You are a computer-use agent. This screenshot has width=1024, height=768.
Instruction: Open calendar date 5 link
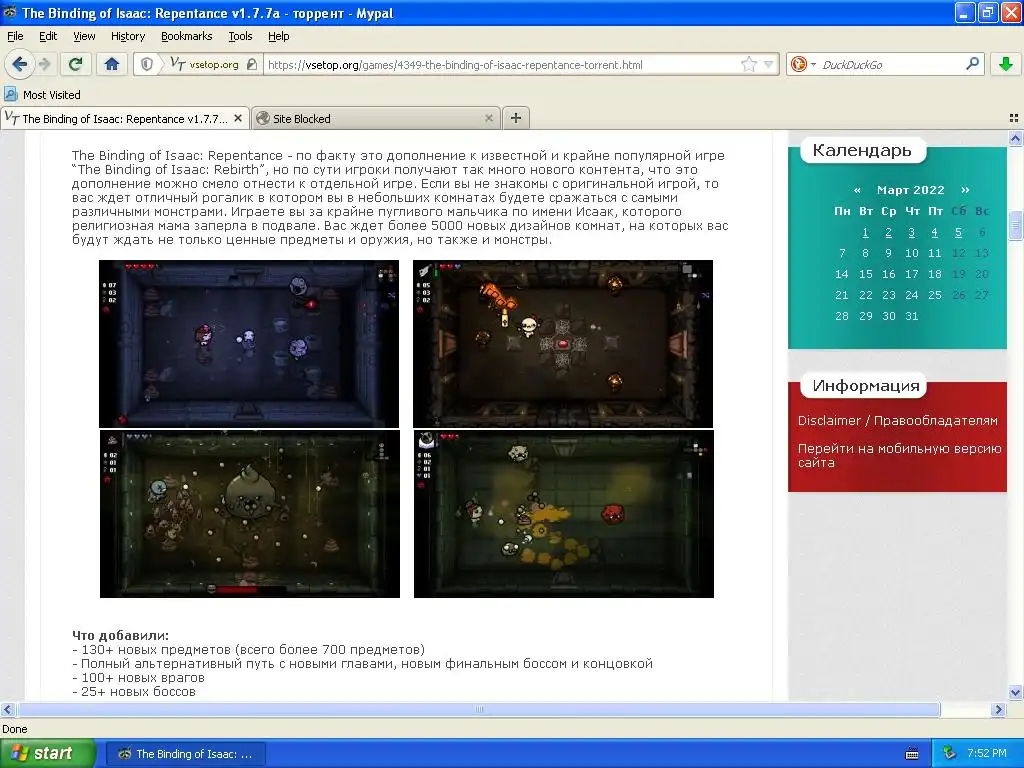(x=958, y=232)
